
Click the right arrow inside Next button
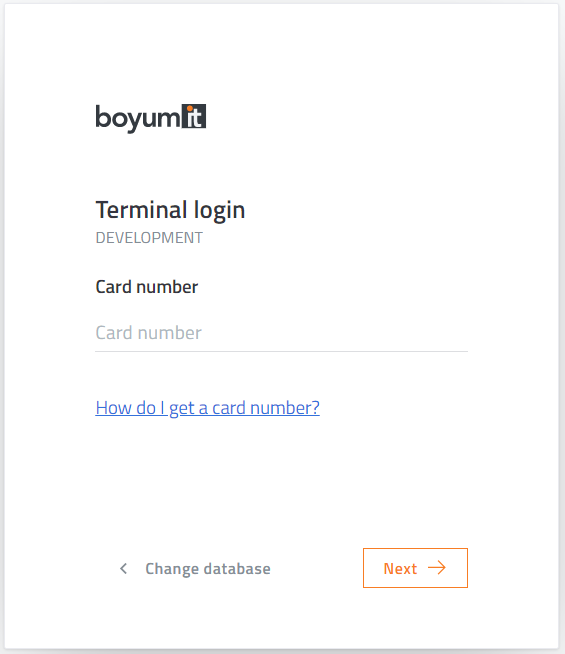(x=437, y=568)
